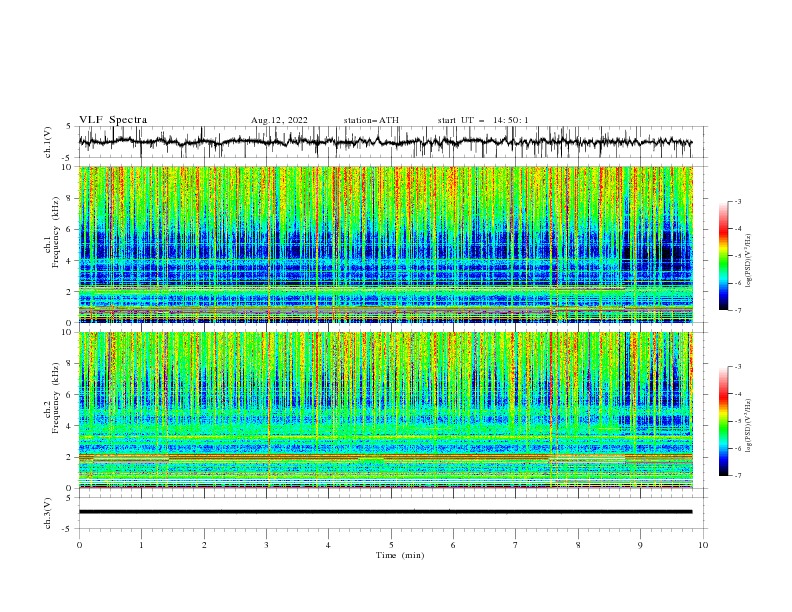The image size is (792, 612).
Task: Click the "-7" tick on ch.1 color bar
Action: tap(737, 310)
